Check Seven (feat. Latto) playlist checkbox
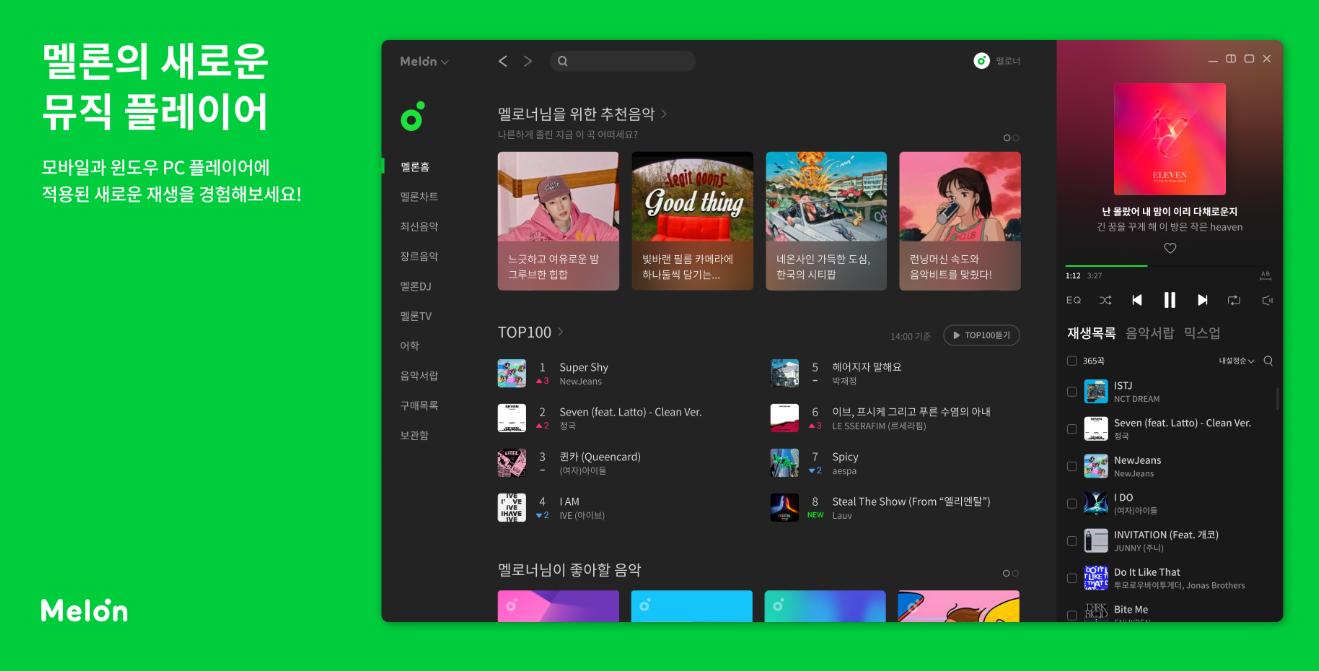Screen dimensions: 1319x671 1072,429
